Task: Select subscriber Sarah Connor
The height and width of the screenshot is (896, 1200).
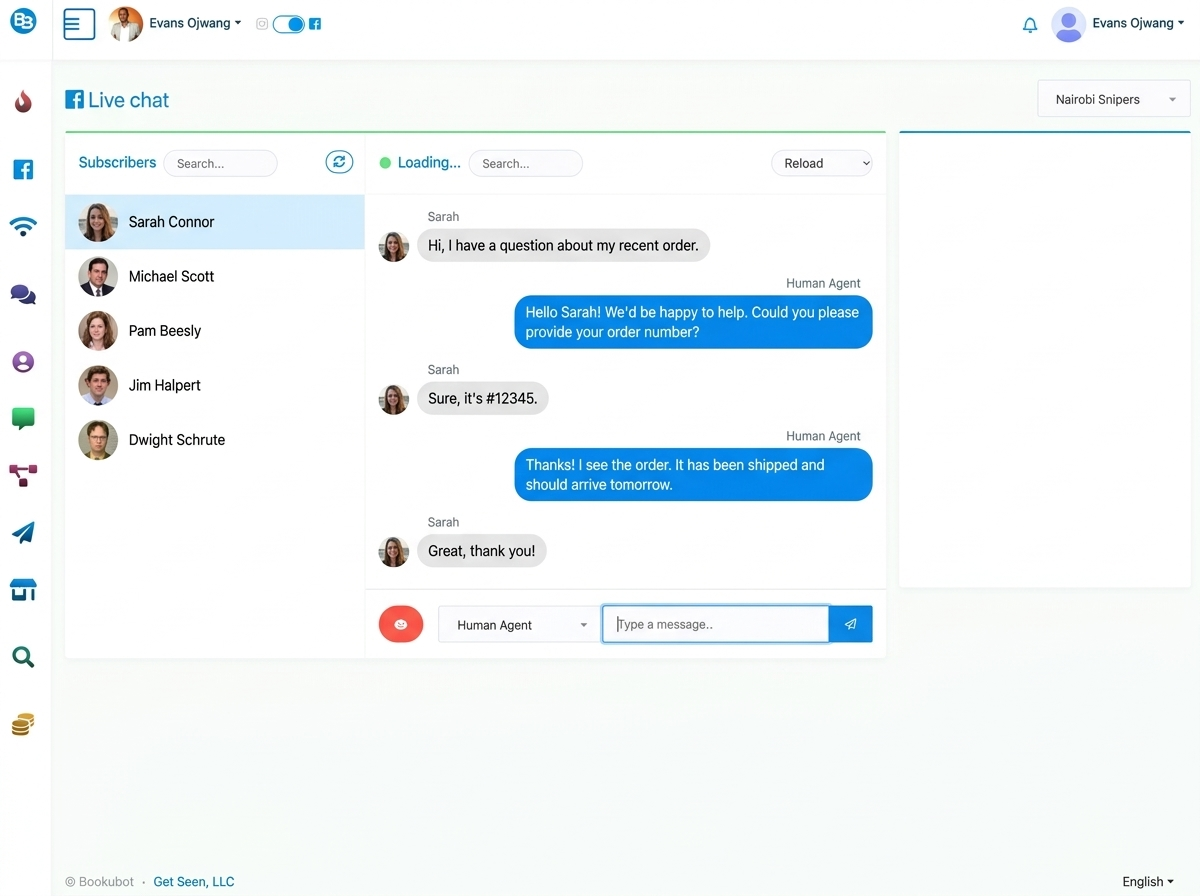Action: 215,222
